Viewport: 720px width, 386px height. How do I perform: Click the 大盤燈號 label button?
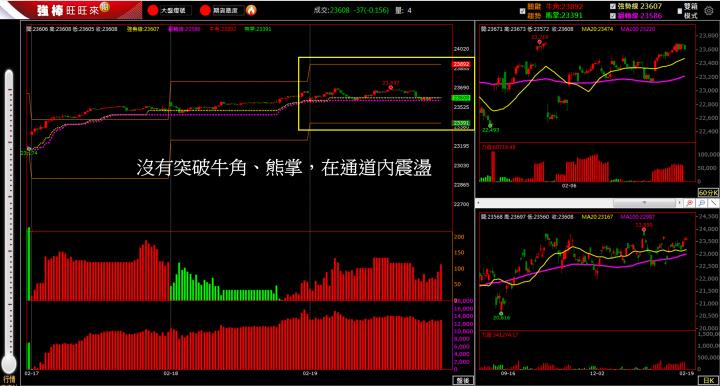175,10
